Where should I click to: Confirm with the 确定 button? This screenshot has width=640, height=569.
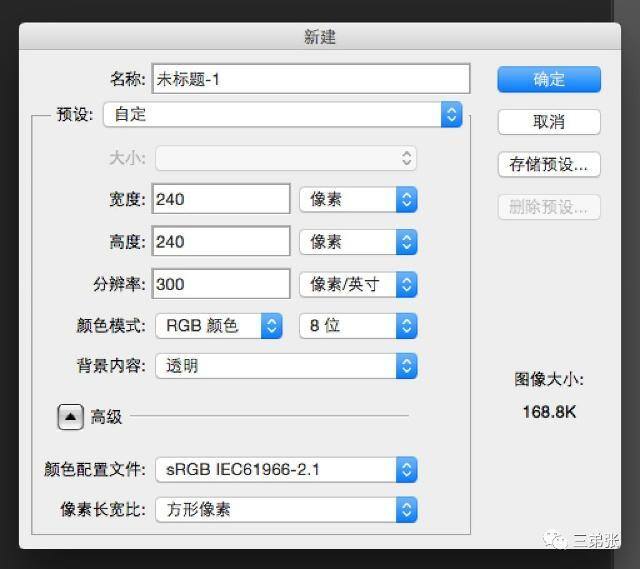(x=549, y=79)
